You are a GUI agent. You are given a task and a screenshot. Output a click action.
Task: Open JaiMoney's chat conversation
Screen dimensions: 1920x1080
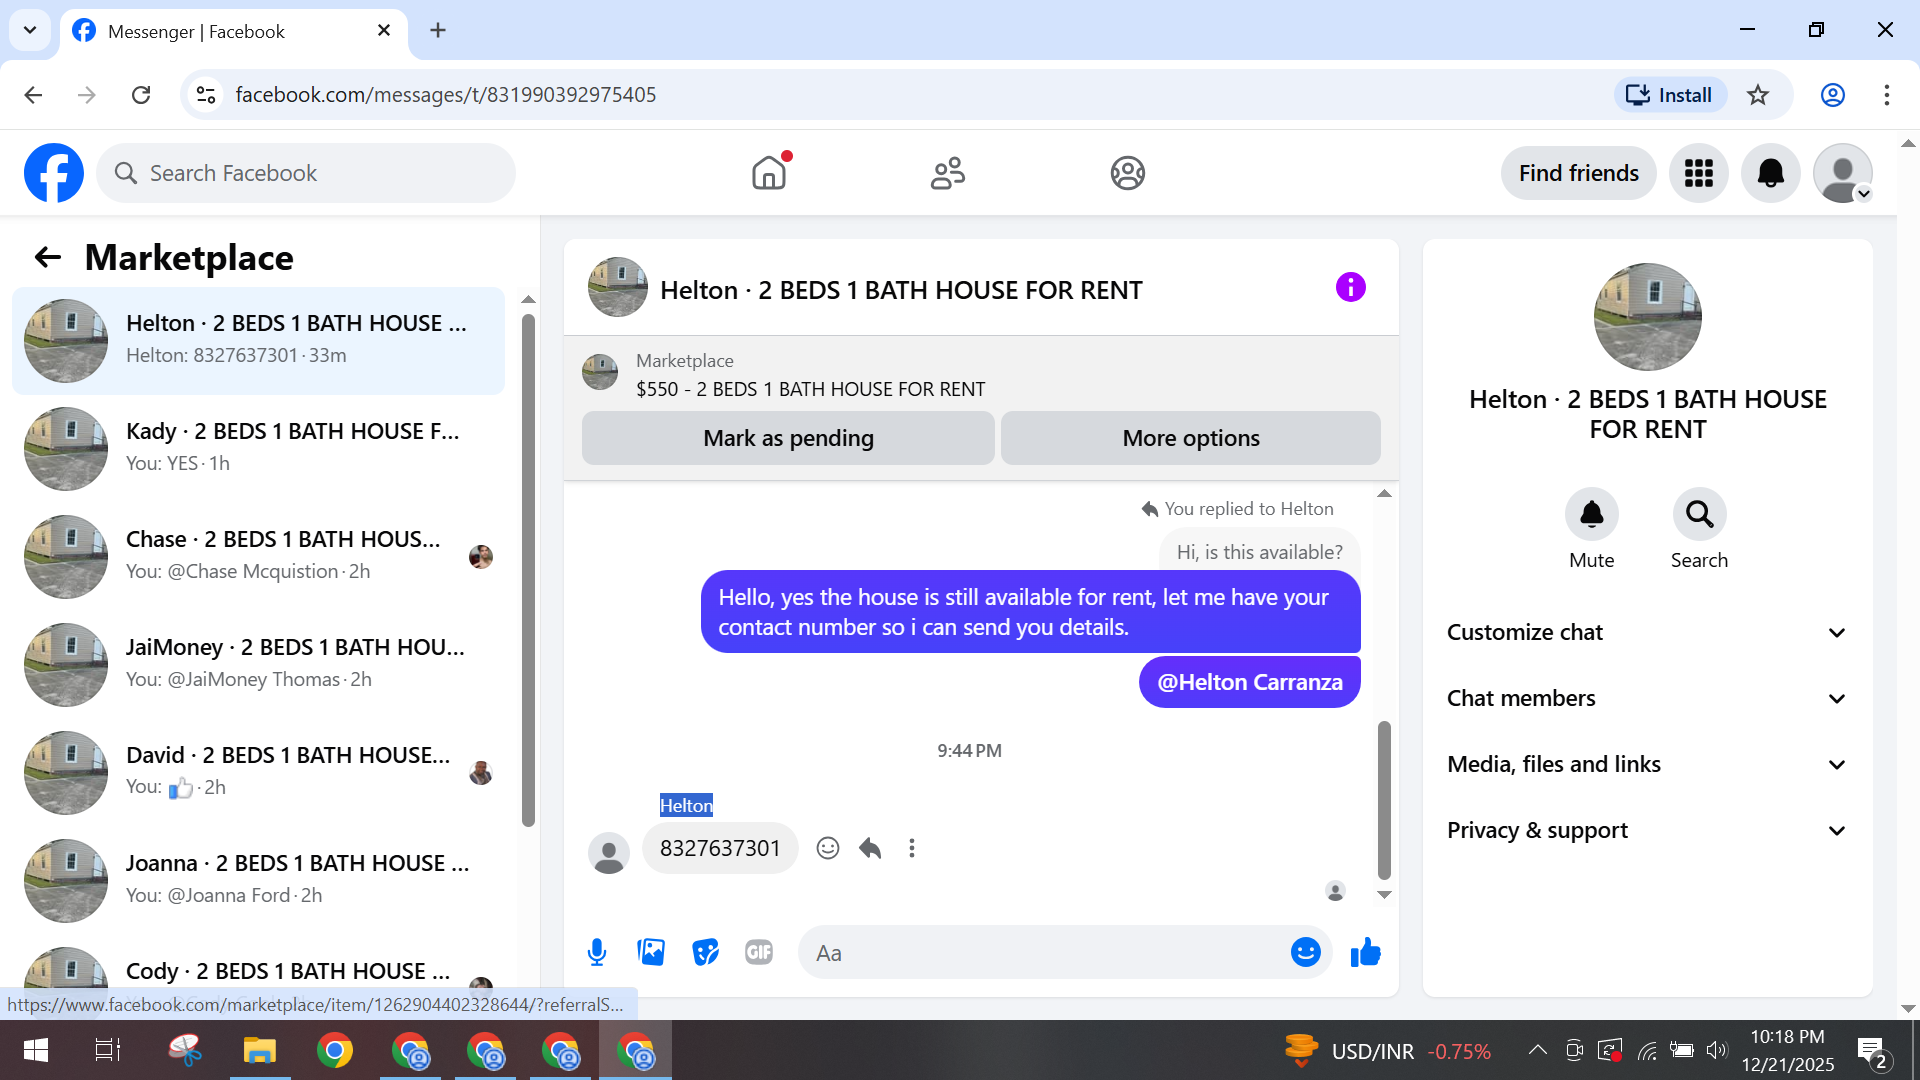[x=258, y=664]
